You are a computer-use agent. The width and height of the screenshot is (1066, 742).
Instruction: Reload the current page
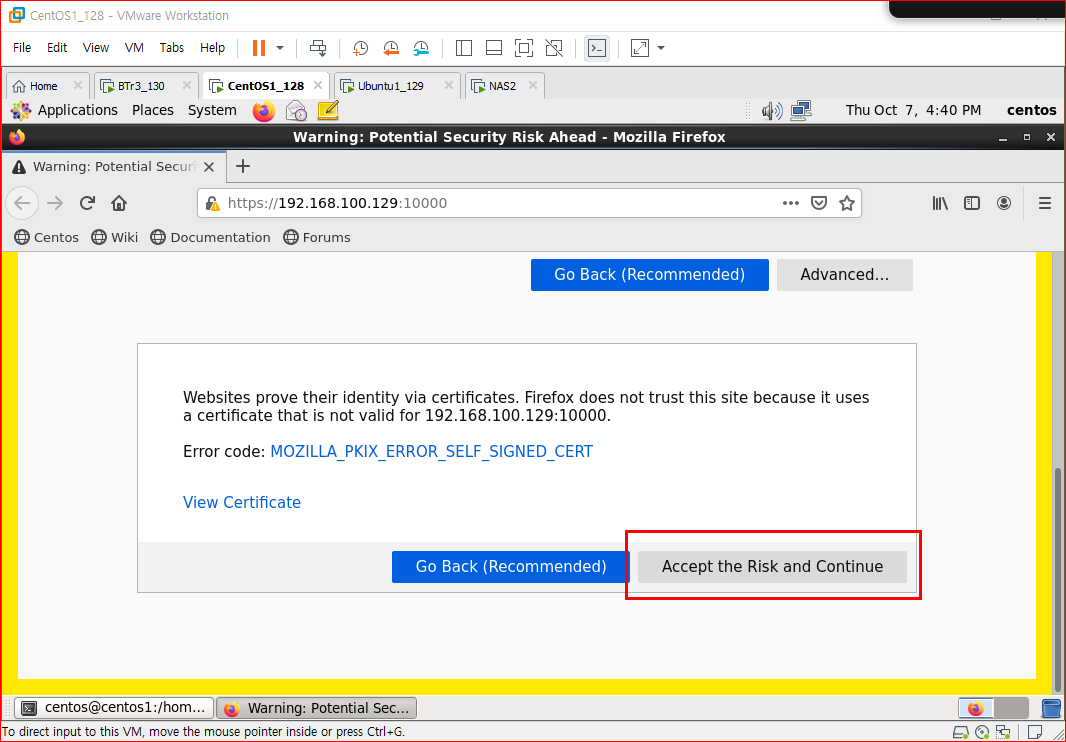tap(87, 203)
